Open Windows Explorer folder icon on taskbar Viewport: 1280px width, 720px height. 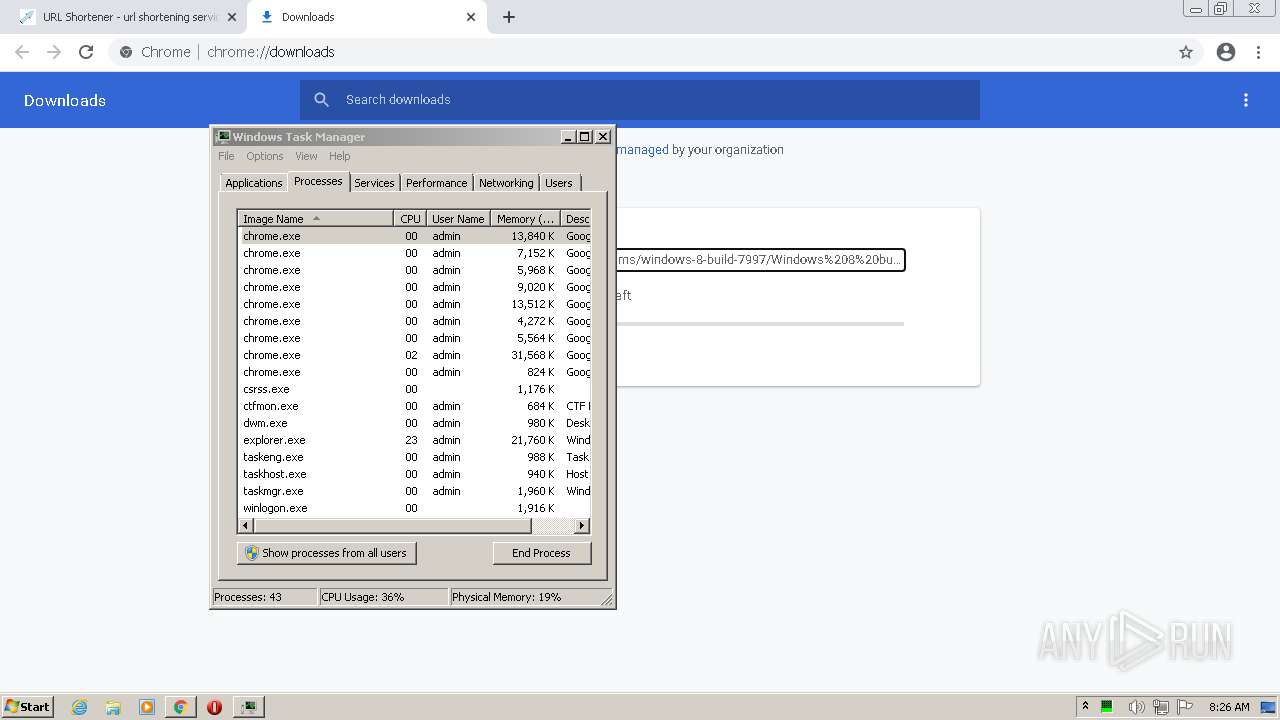coord(113,707)
